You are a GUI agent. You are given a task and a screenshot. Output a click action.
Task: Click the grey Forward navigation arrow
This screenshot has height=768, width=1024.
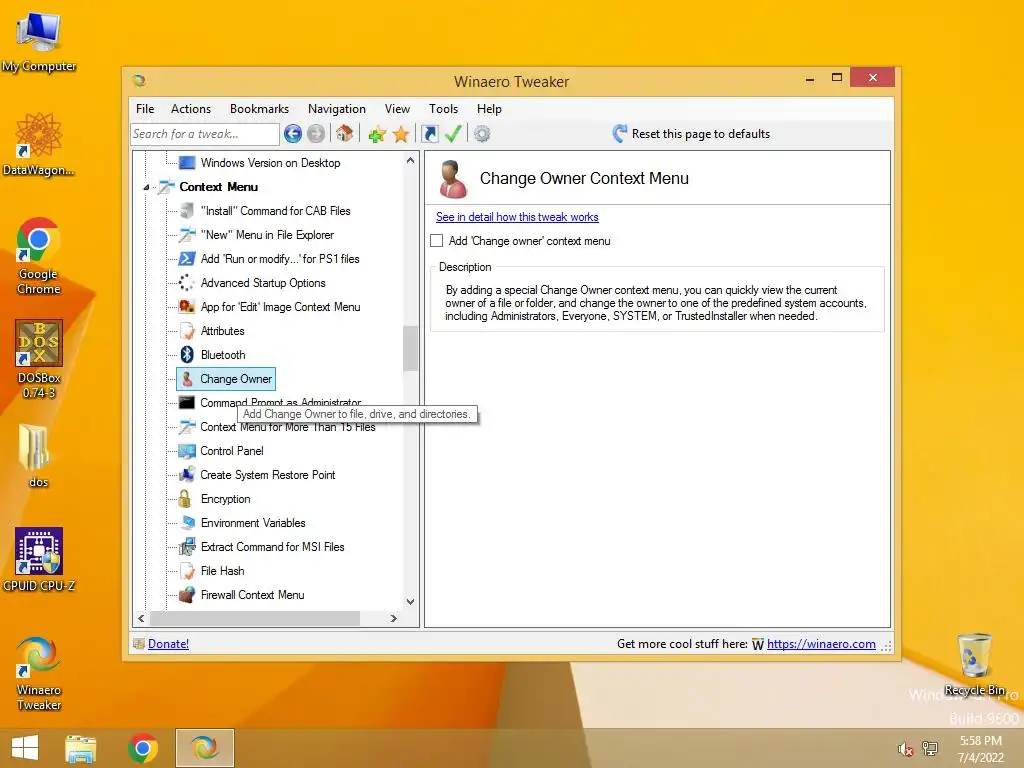click(x=316, y=134)
